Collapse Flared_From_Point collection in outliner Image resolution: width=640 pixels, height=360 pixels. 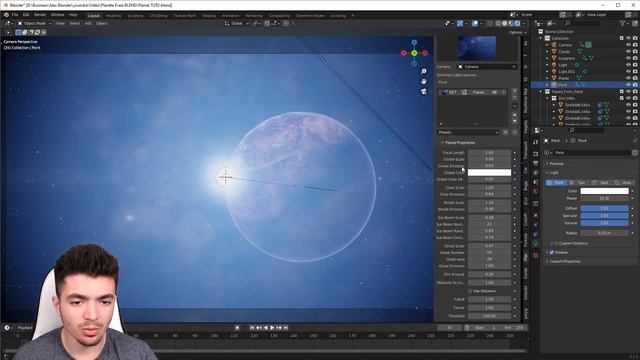542,91
